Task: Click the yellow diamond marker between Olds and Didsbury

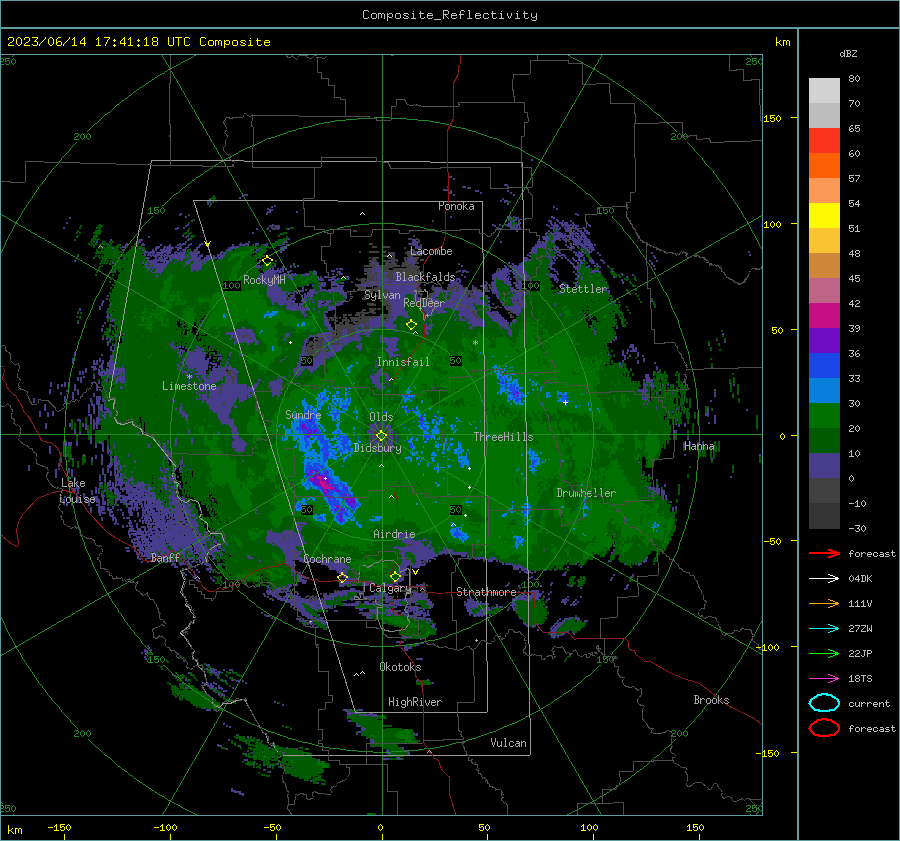Action: click(381, 436)
